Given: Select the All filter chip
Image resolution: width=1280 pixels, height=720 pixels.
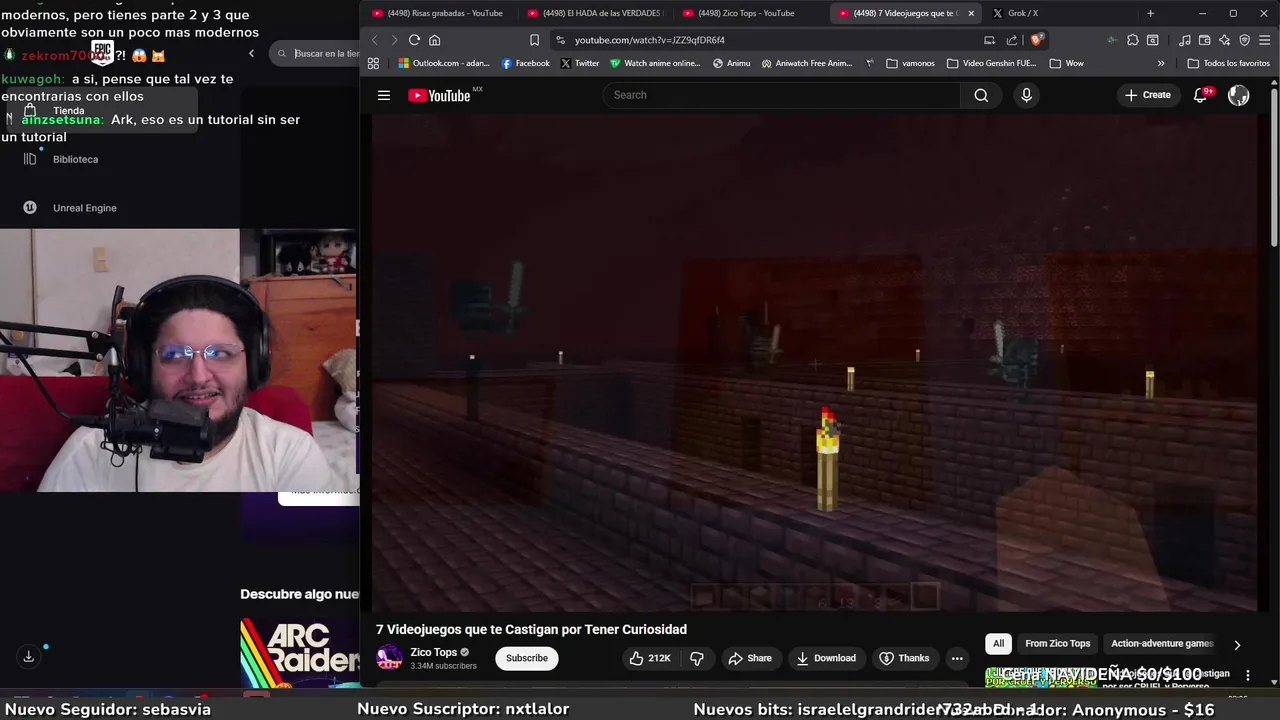Looking at the screenshot, I should coord(998,644).
